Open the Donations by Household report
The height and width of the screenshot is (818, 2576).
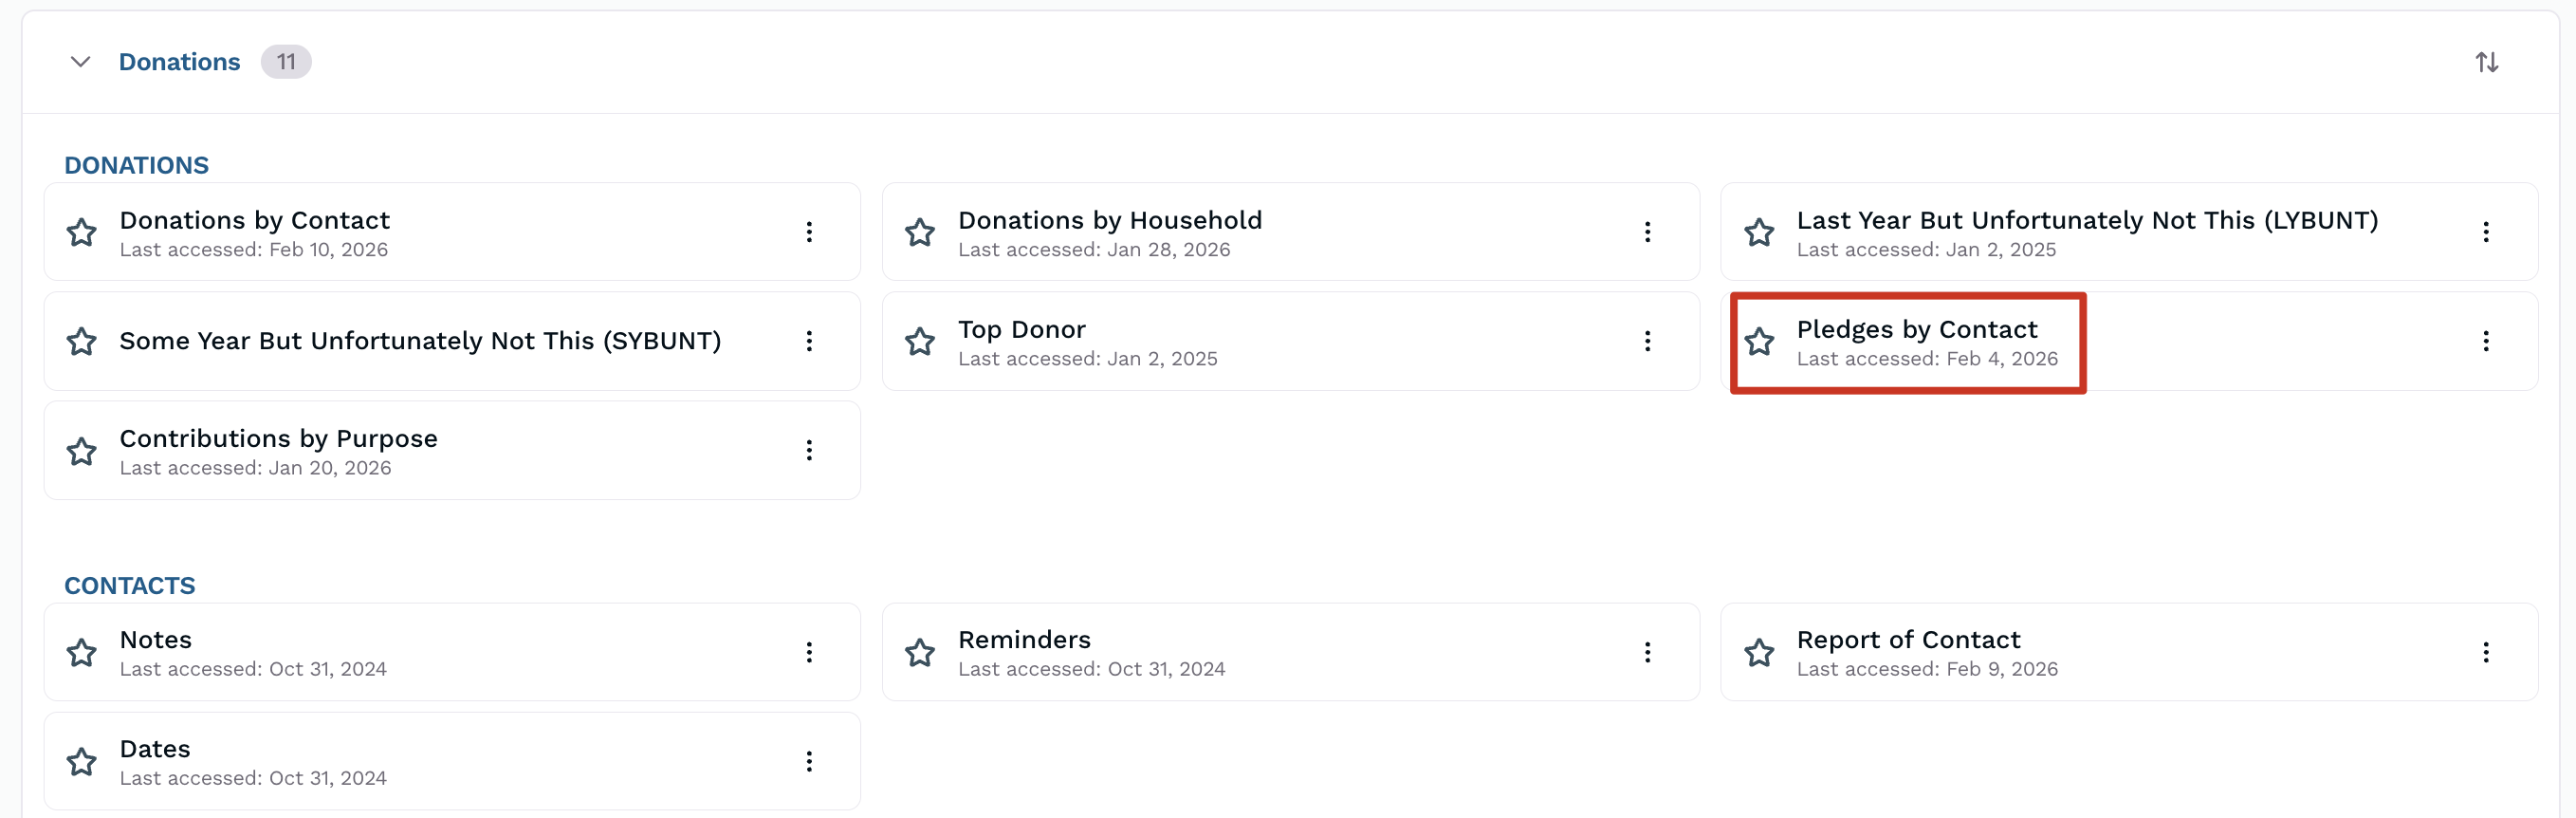[x=1109, y=221]
